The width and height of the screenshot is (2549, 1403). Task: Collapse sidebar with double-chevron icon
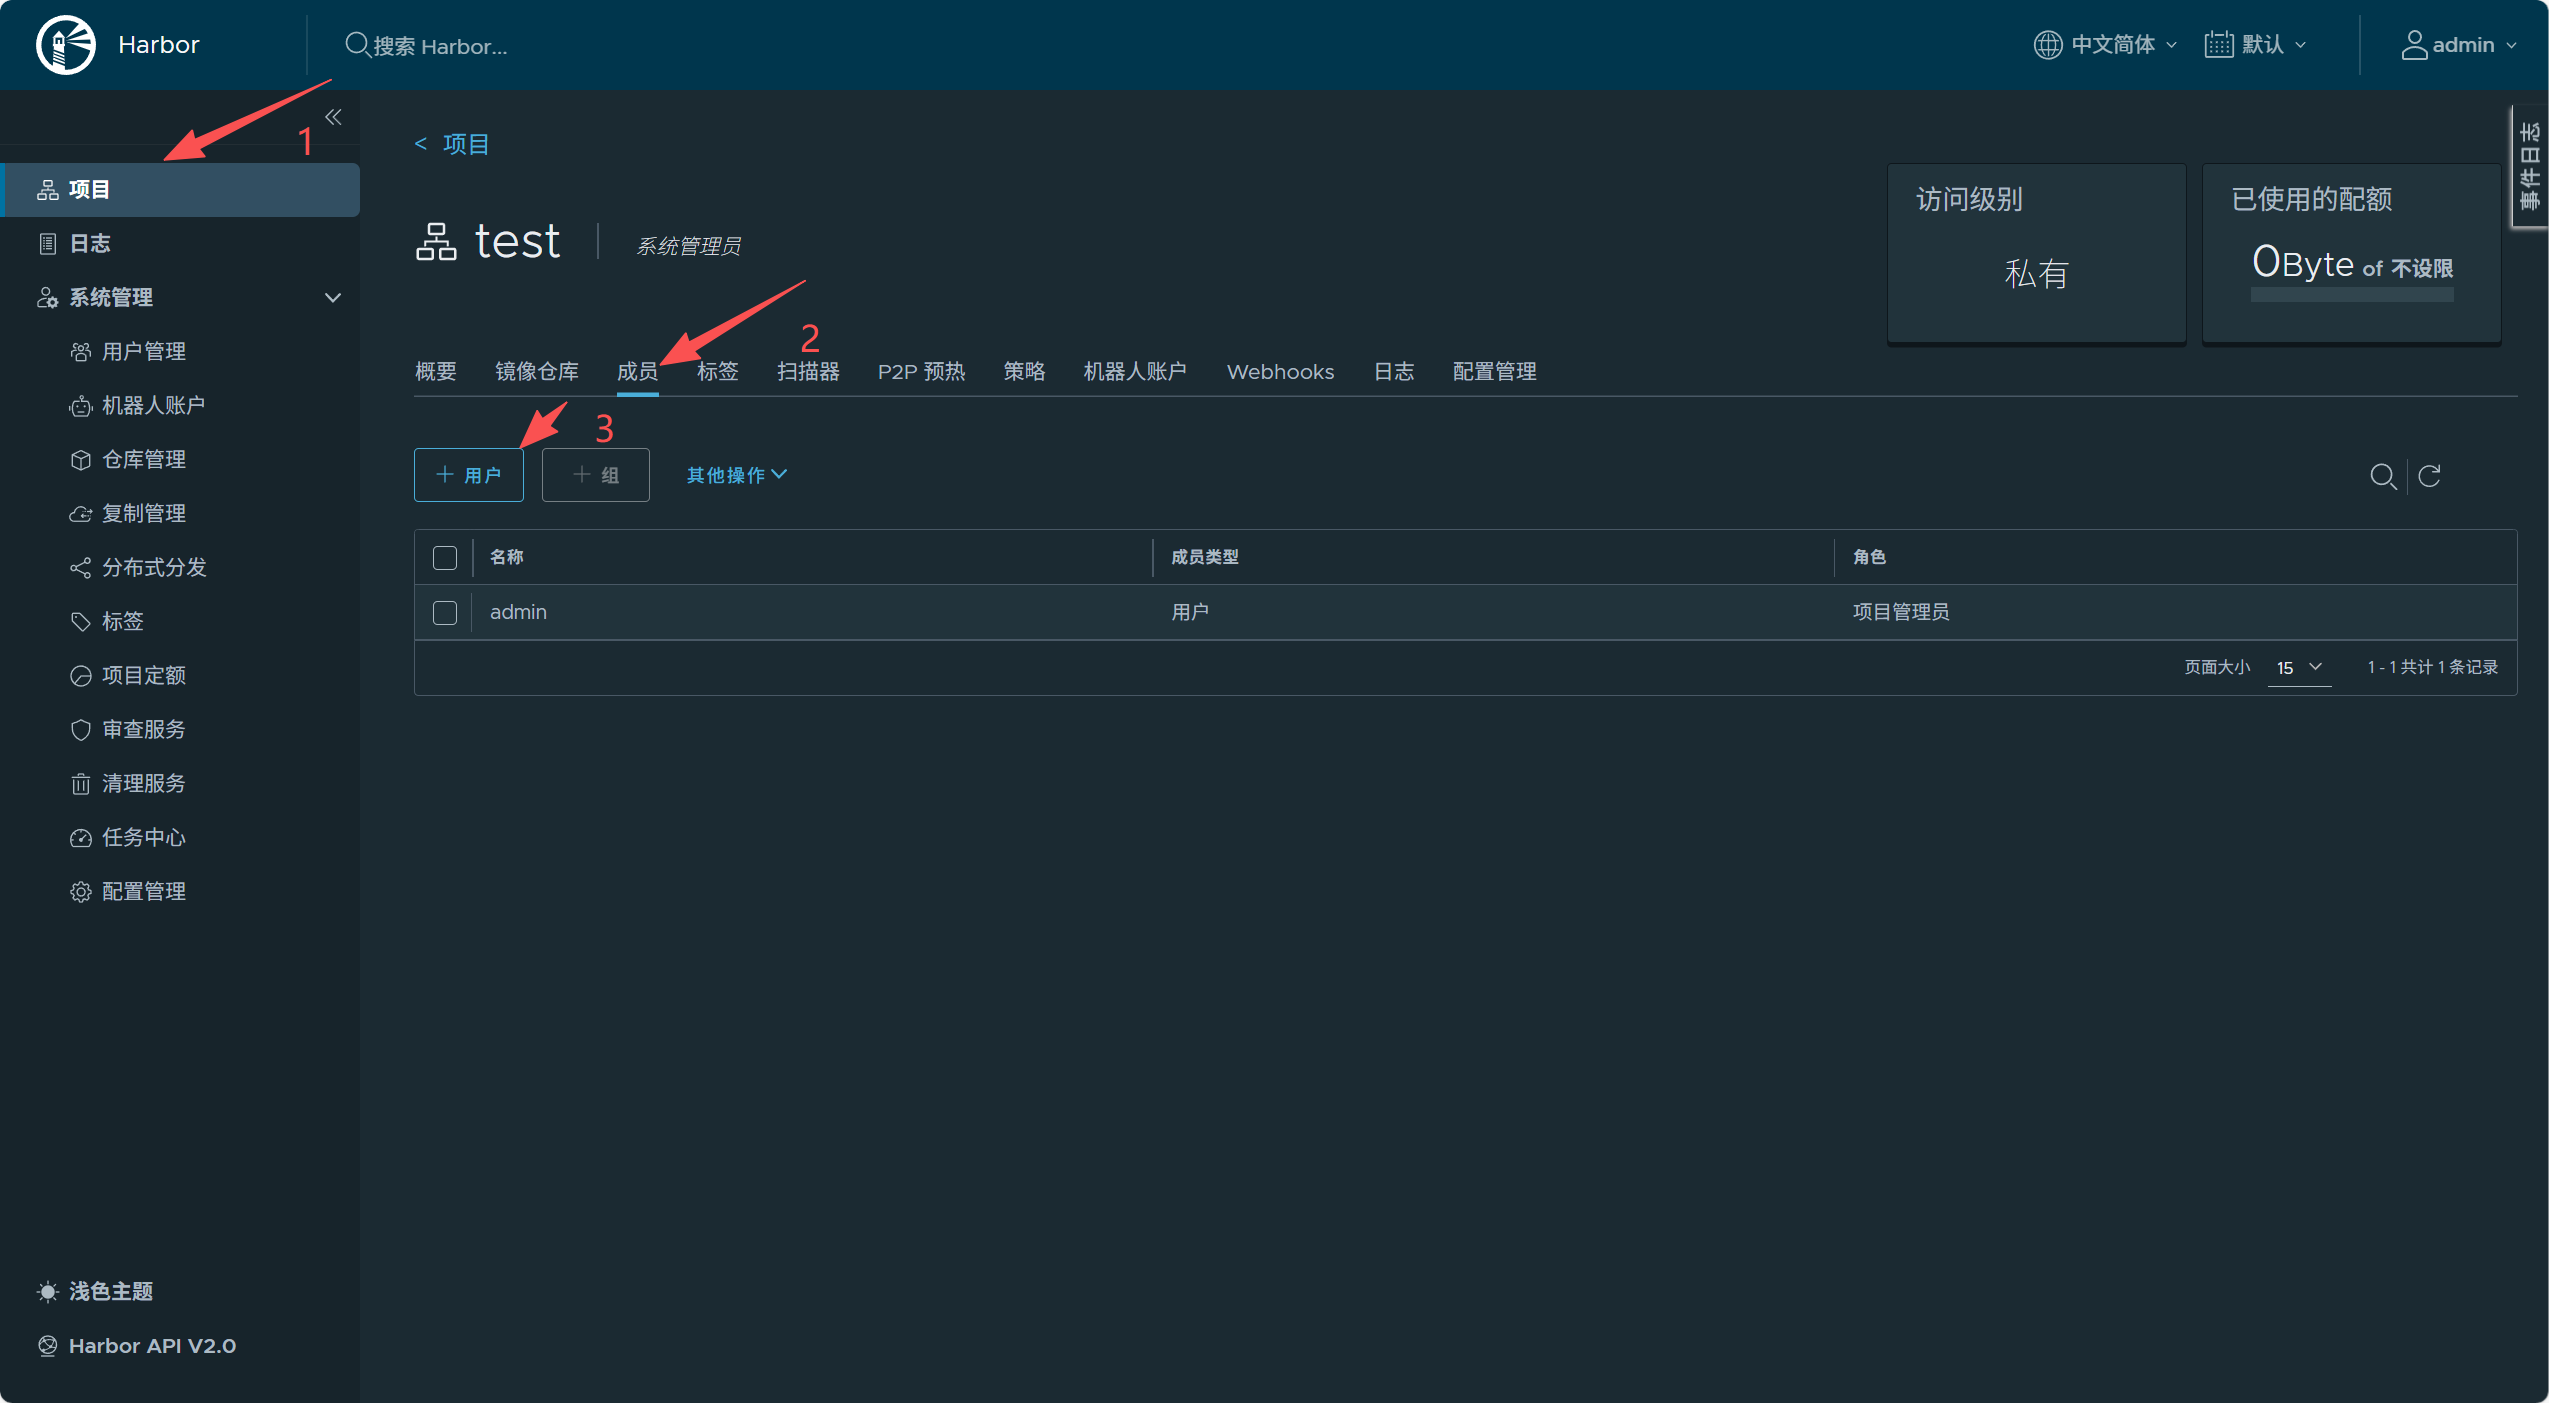tap(333, 118)
